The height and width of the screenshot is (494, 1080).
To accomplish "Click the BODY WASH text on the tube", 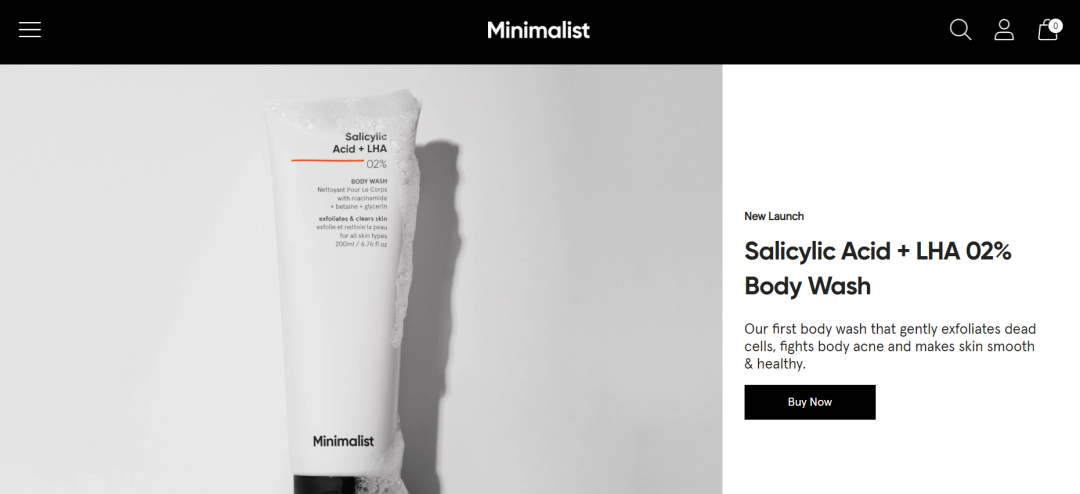I will (x=369, y=182).
